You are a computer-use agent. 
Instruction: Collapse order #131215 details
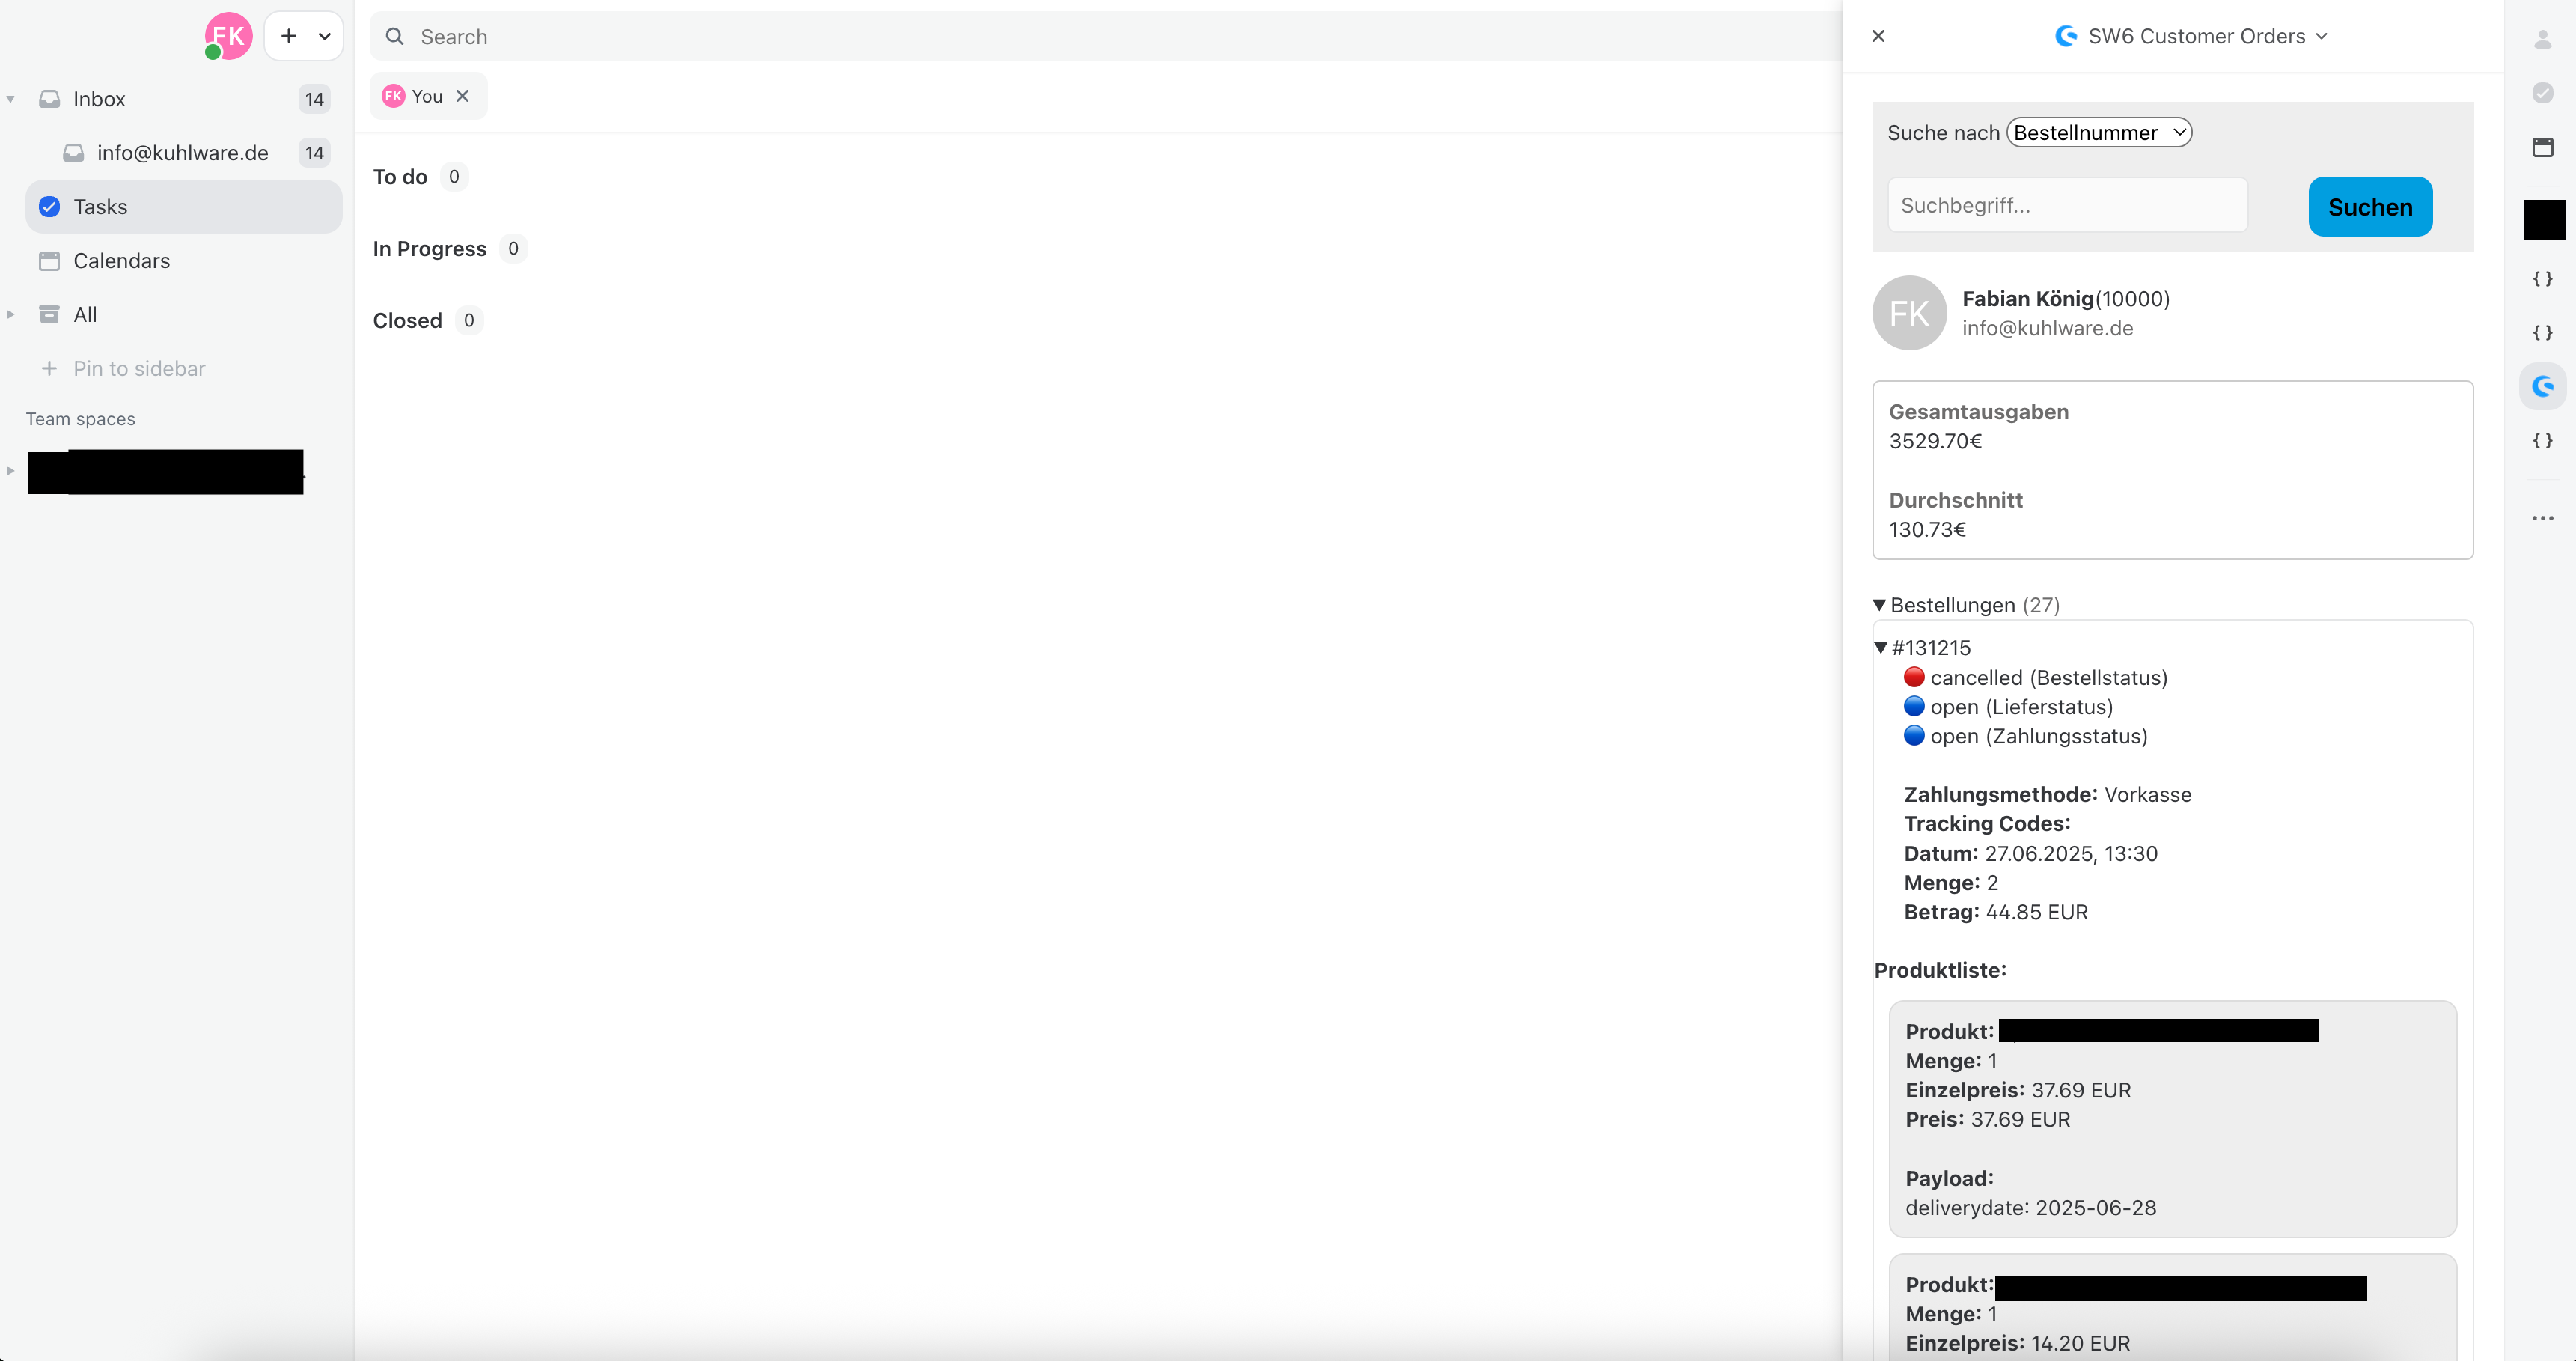[x=1880, y=648]
